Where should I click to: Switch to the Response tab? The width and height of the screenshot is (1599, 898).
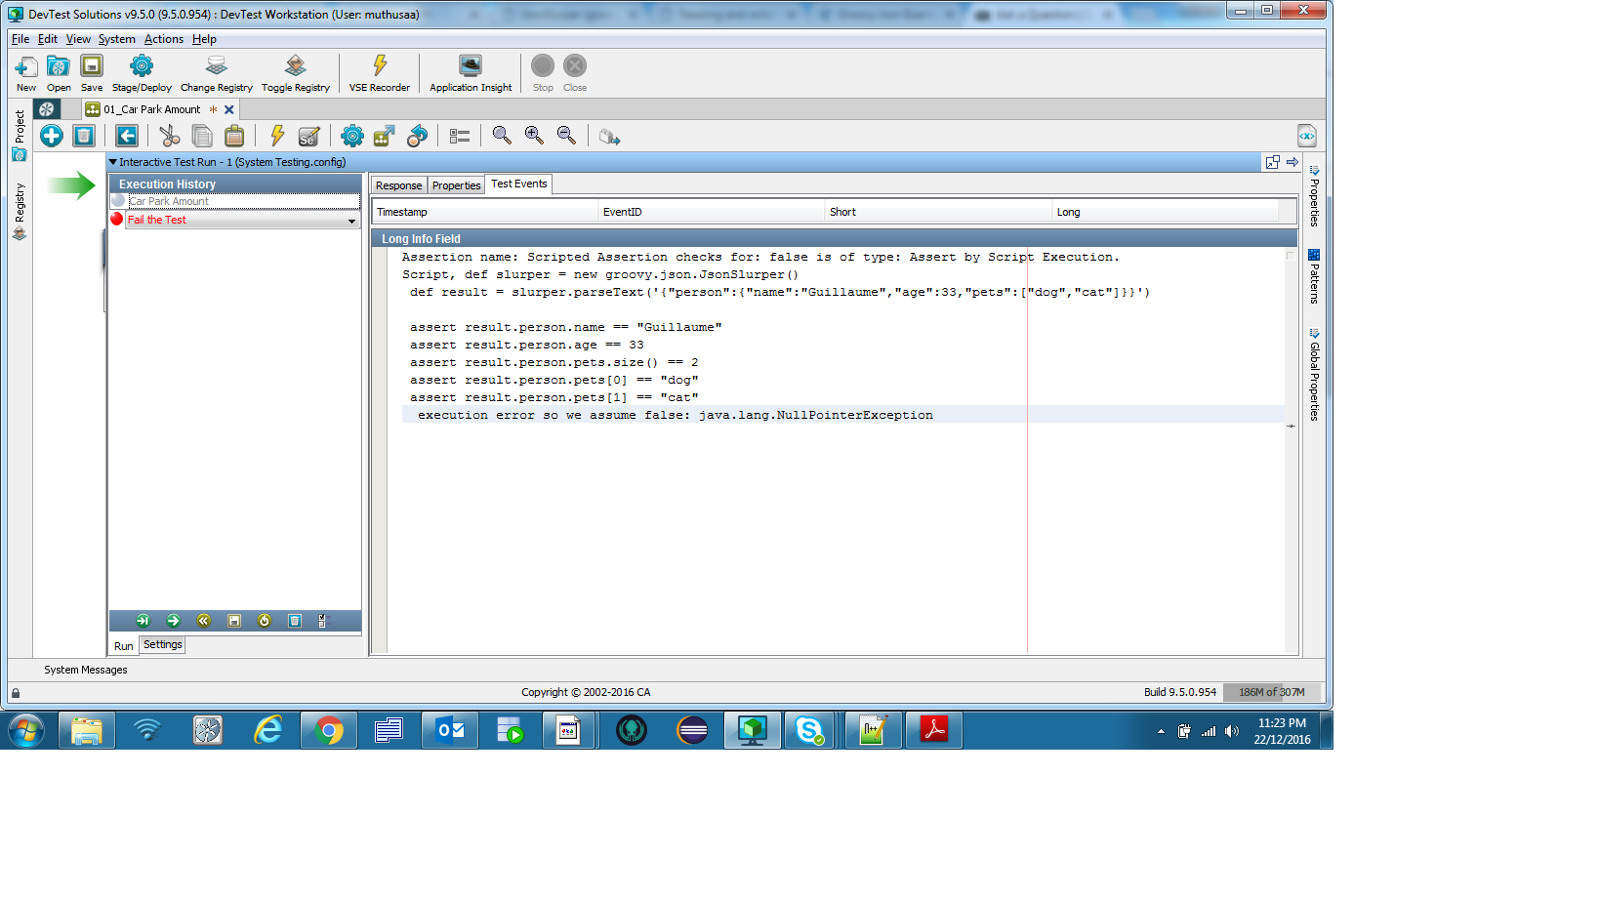pyautogui.click(x=399, y=185)
